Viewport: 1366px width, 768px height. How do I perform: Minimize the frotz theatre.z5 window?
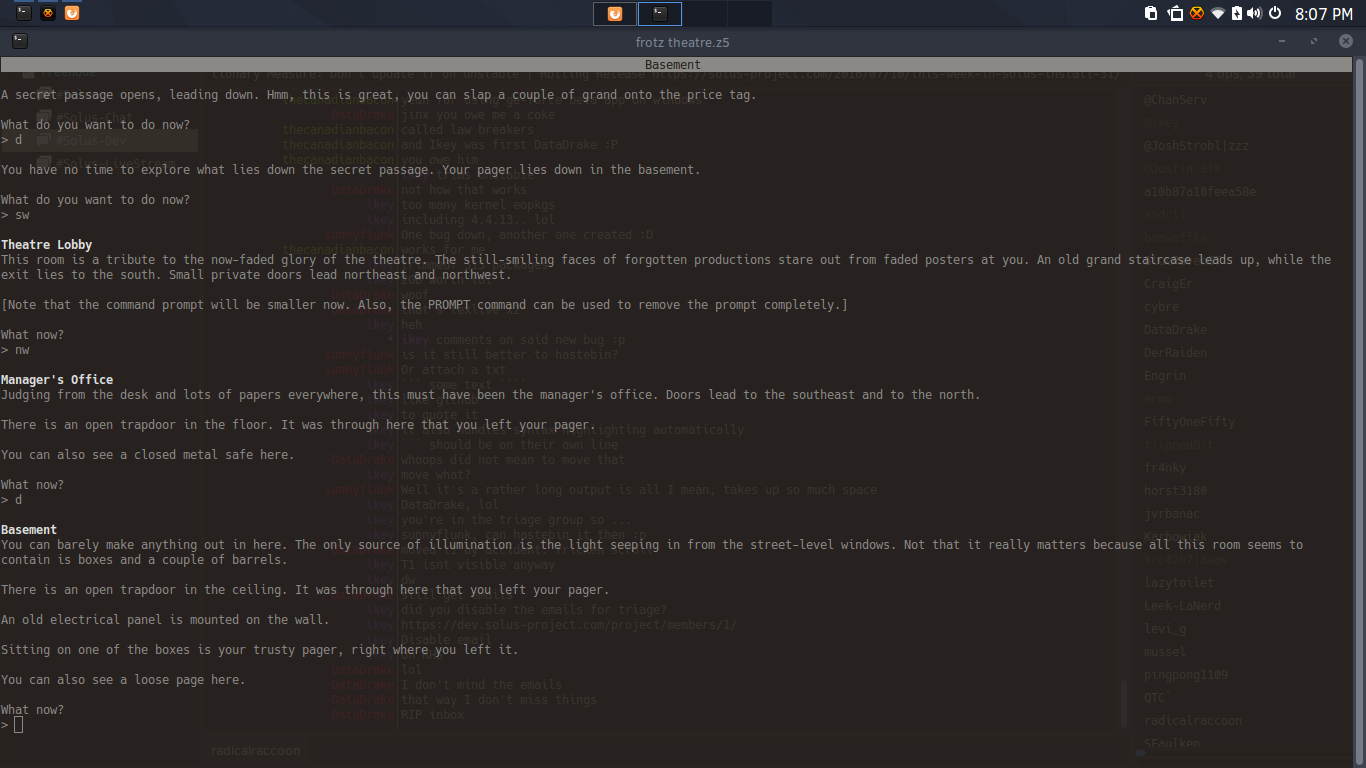coord(1283,42)
